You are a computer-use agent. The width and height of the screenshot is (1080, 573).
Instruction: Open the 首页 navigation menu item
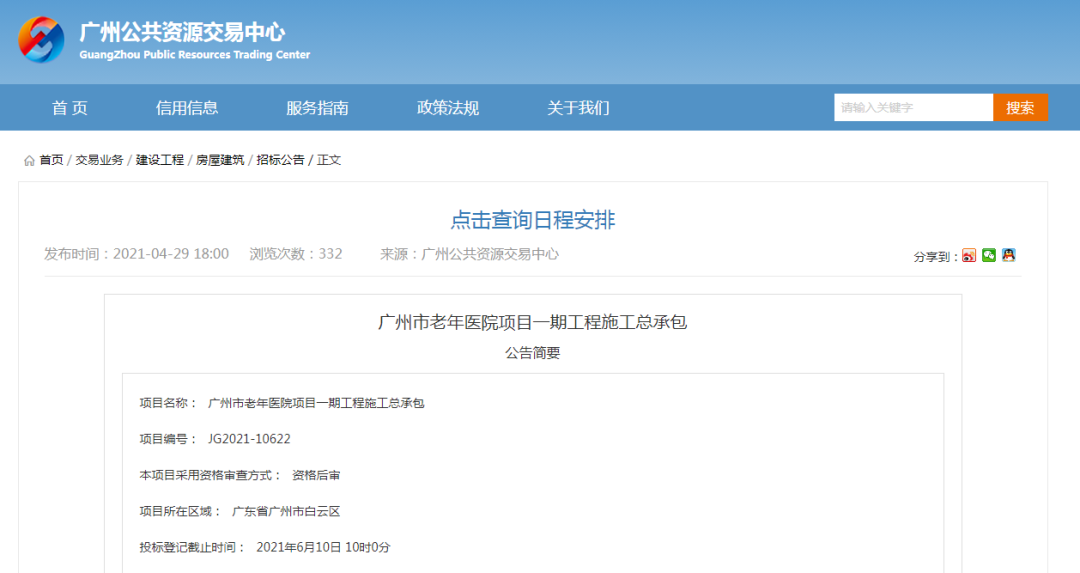coord(70,108)
